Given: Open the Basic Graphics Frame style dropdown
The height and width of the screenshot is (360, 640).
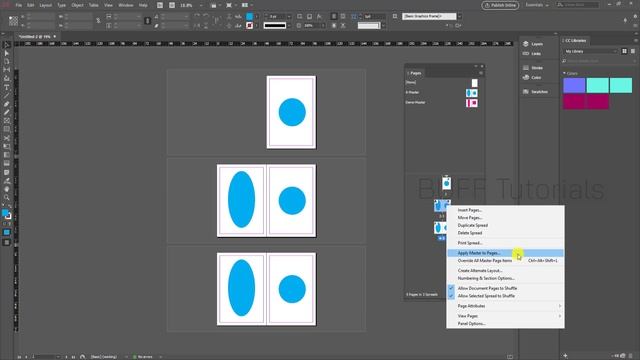Looking at the screenshot, I should point(460,16).
